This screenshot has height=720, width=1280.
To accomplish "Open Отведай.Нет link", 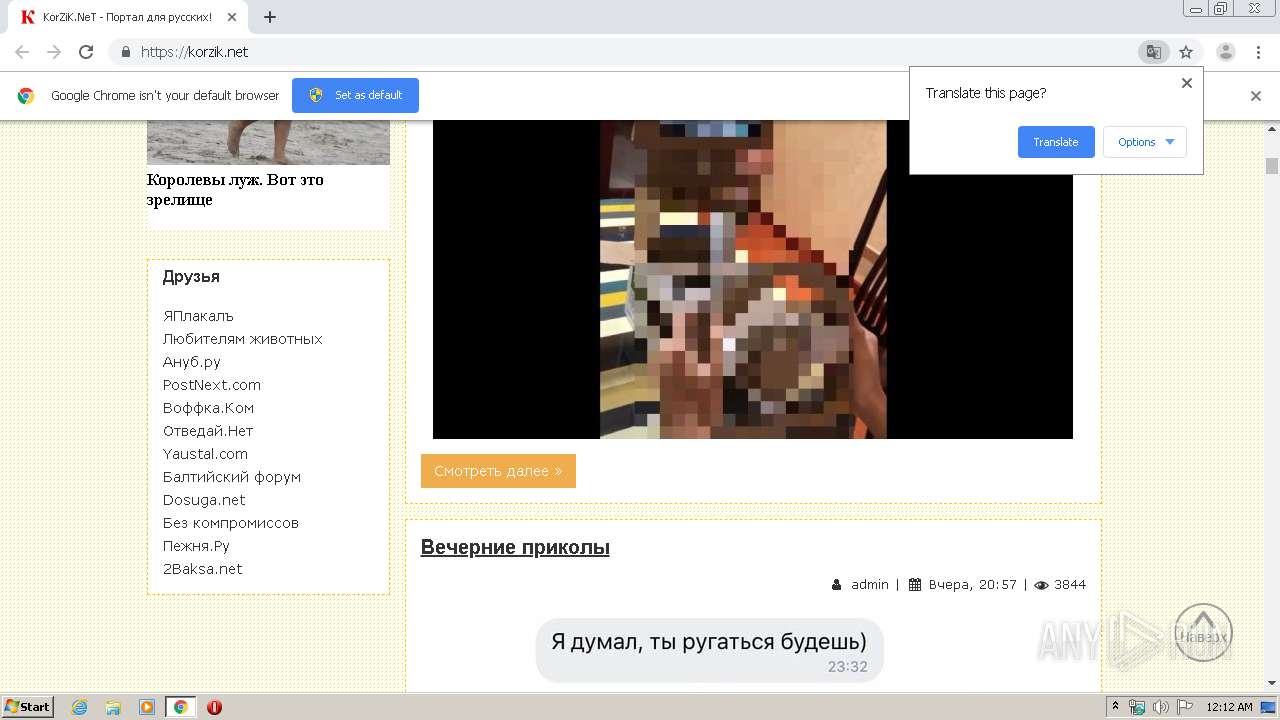I will pyautogui.click(x=208, y=431).
